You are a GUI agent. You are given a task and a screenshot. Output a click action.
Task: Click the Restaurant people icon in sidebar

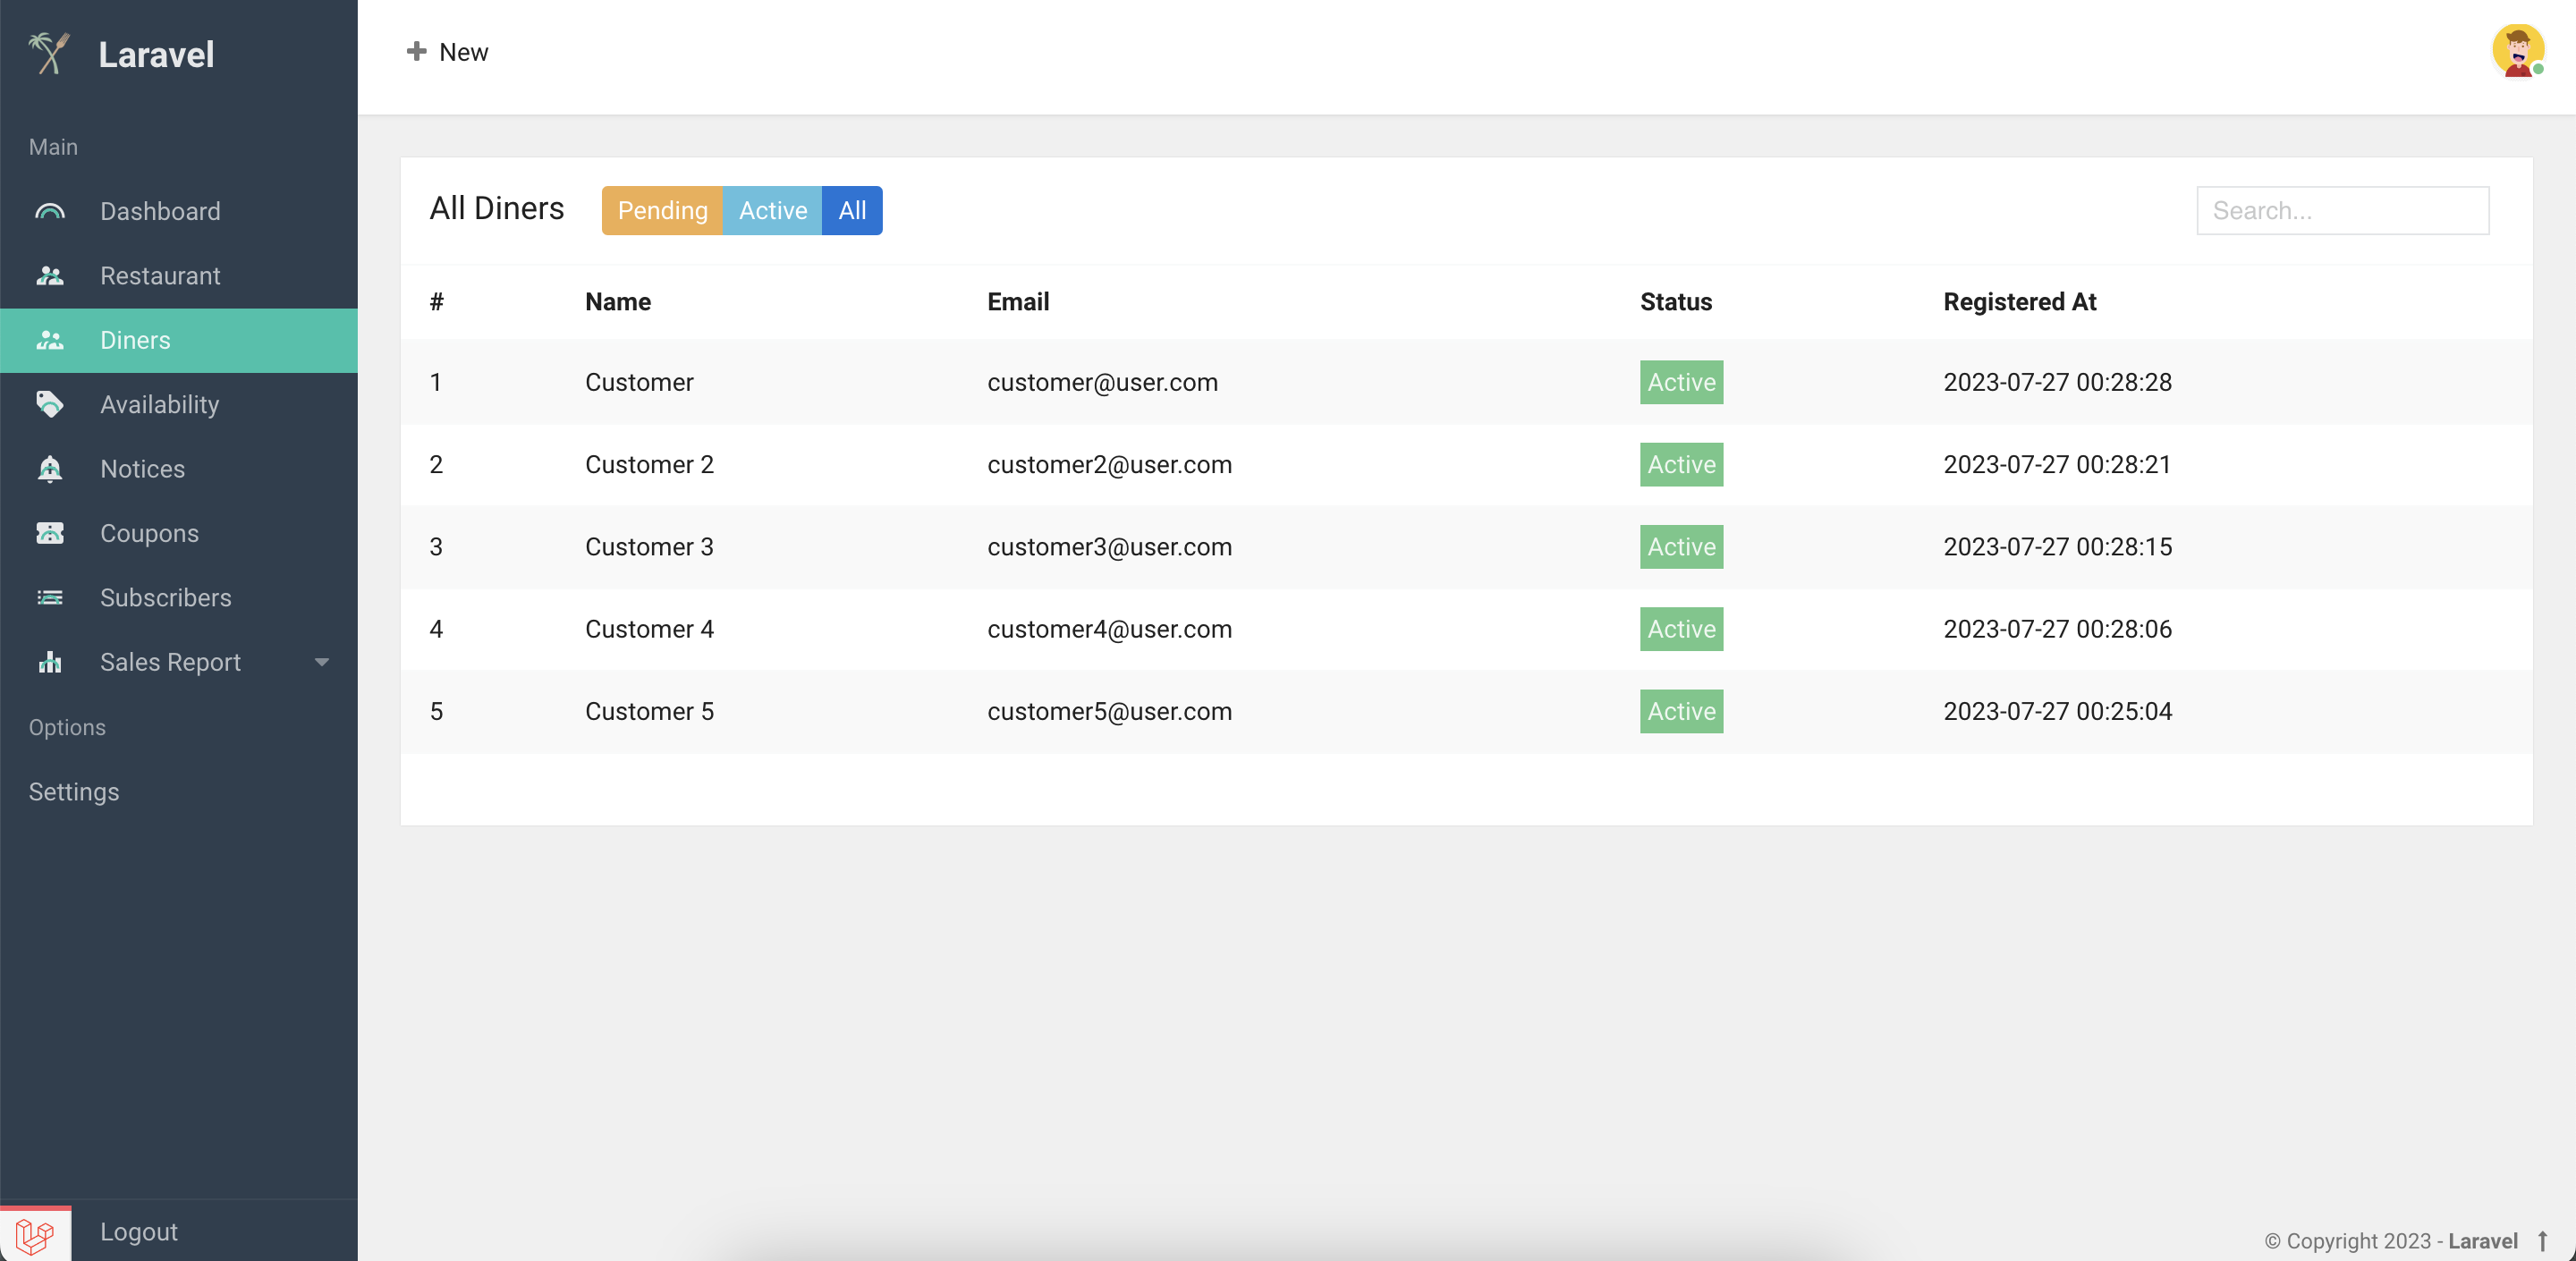click(x=50, y=276)
